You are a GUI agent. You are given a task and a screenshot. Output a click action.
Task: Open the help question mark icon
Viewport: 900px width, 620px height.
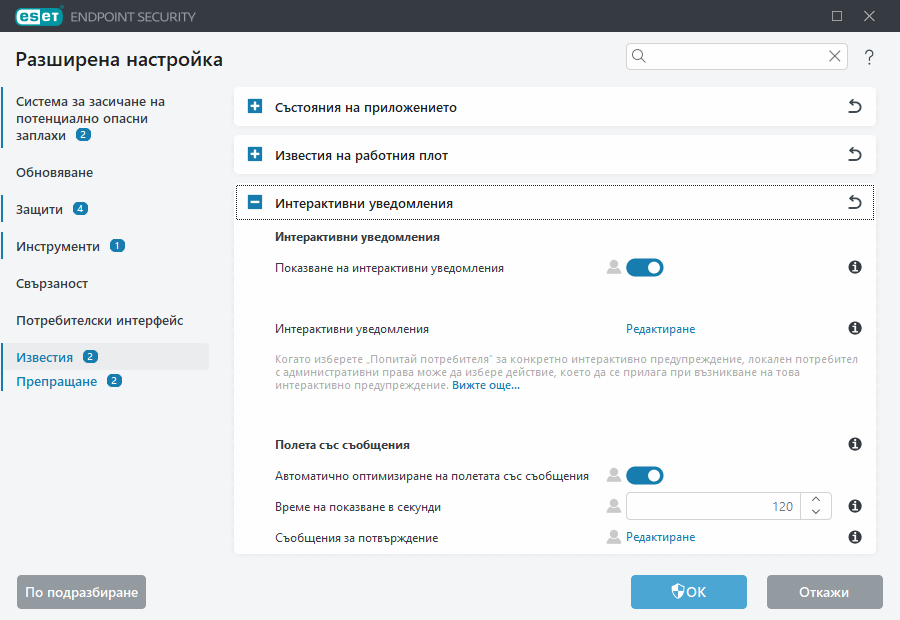click(x=869, y=57)
